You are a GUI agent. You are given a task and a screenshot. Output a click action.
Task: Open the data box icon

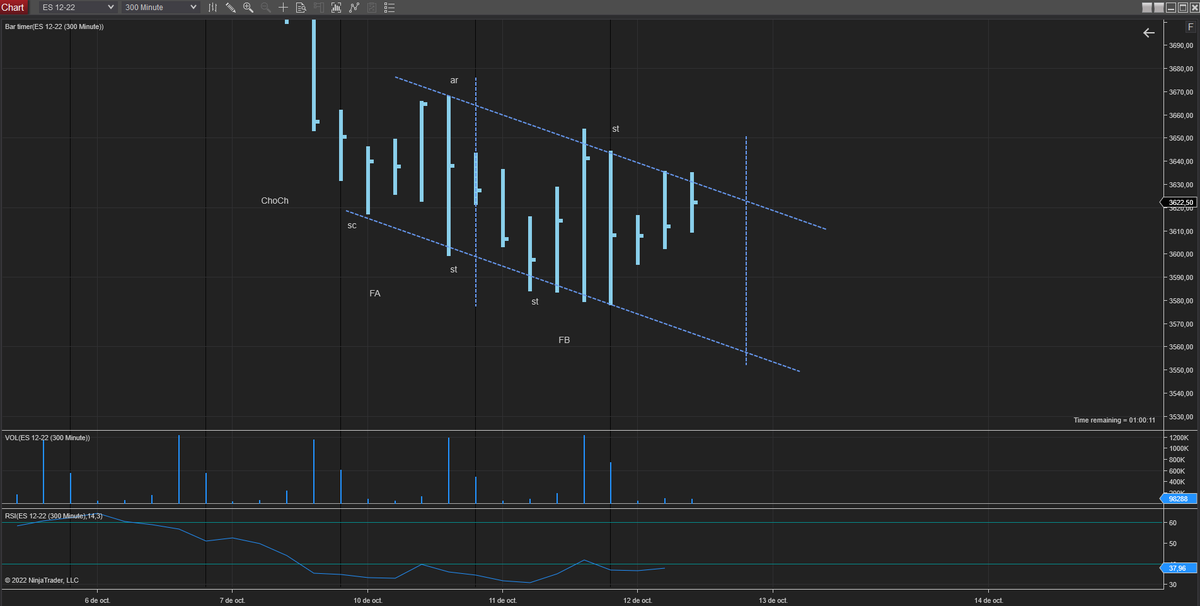[301, 7]
